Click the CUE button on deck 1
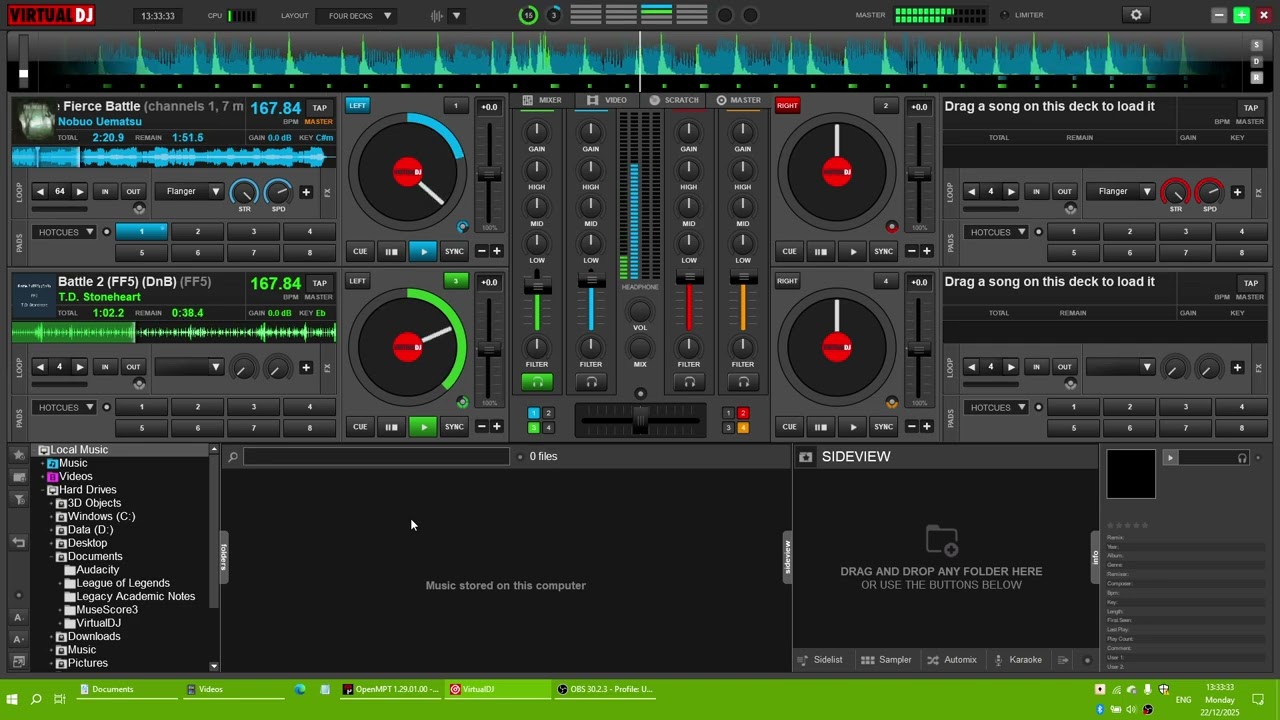Image resolution: width=1280 pixels, height=720 pixels. click(x=360, y=252)
